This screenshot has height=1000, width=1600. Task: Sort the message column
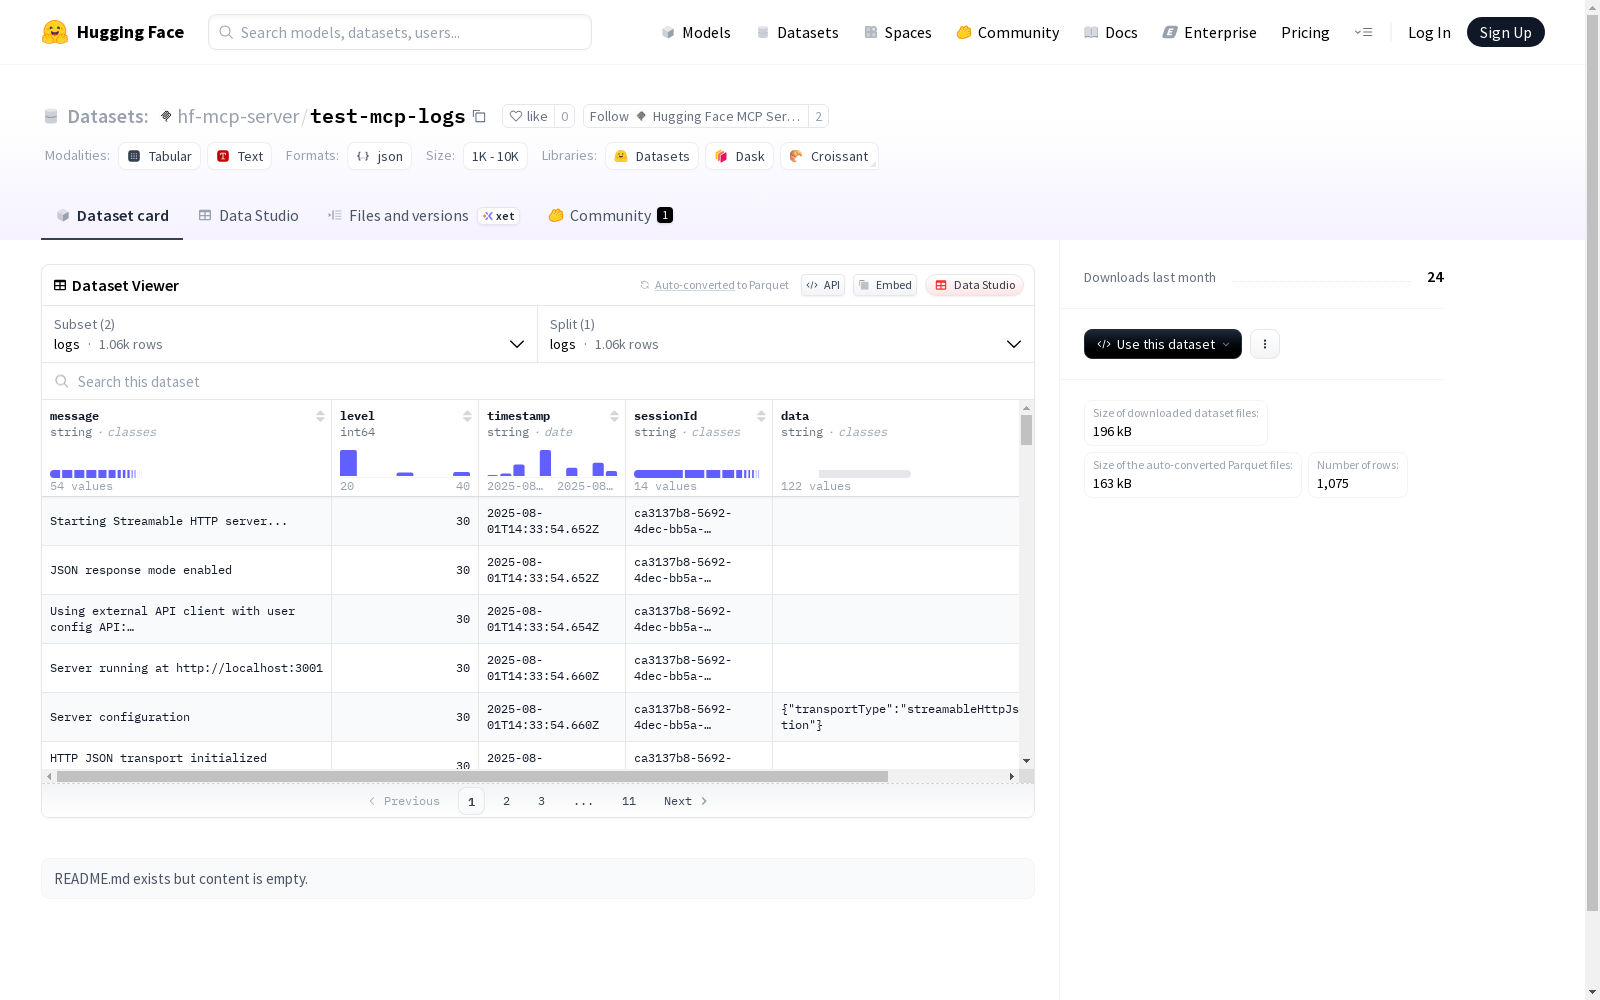[320, 416]
